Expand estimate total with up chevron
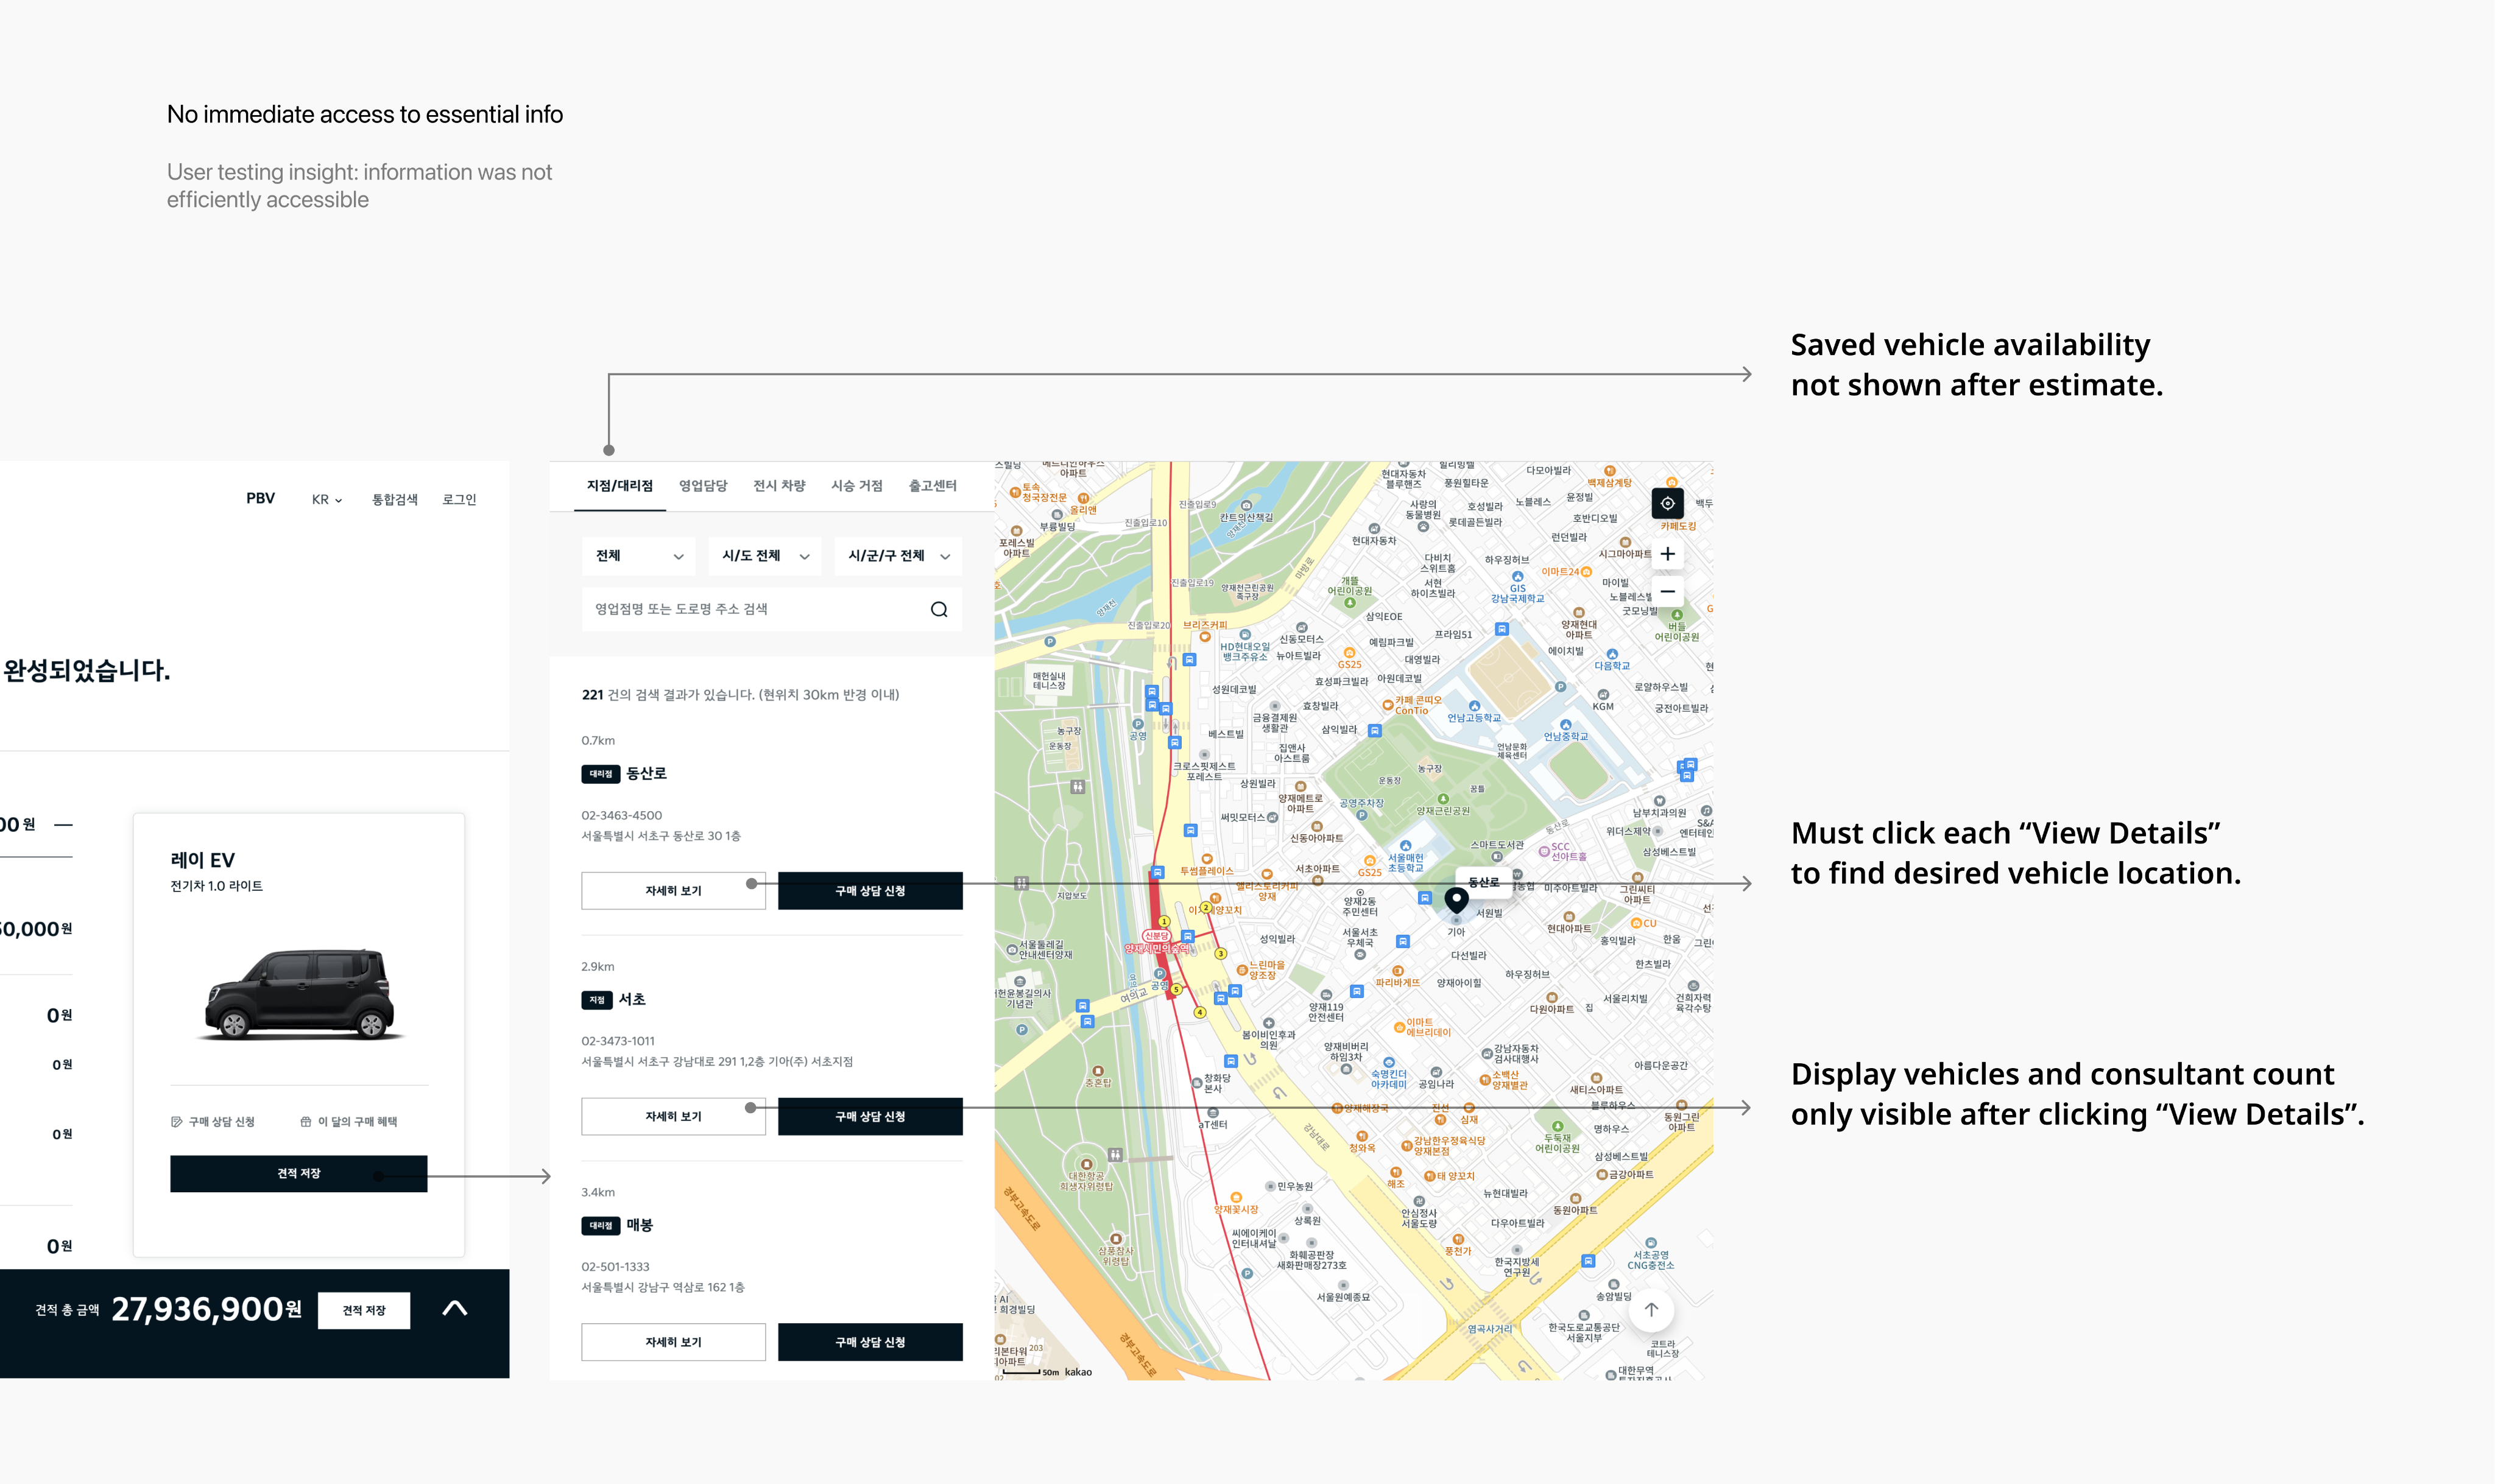The width and height of the screenshot is (2495, 1484). click(x=455, y=1308)
